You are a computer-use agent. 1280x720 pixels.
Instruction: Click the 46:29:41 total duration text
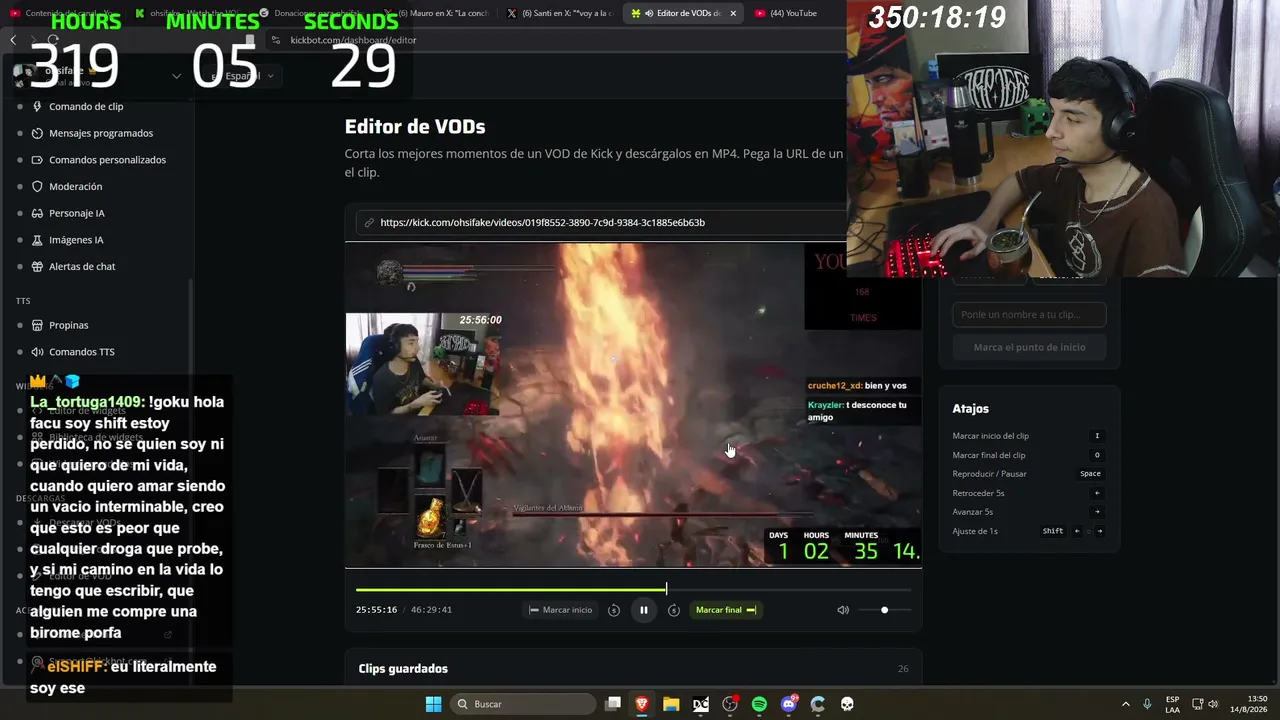click(x=431, y=610)
